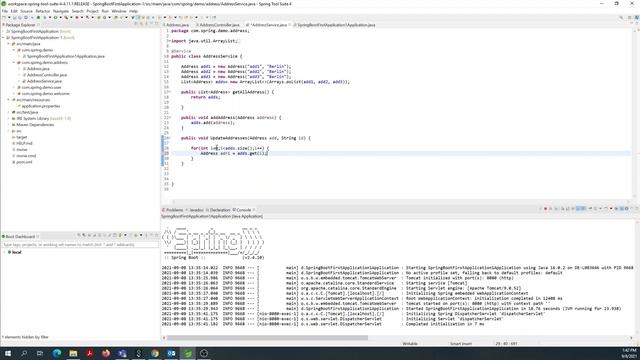Open Windows taskbar Search
The width and height of the screenshot is (640, 360).
tap(24, 353)
